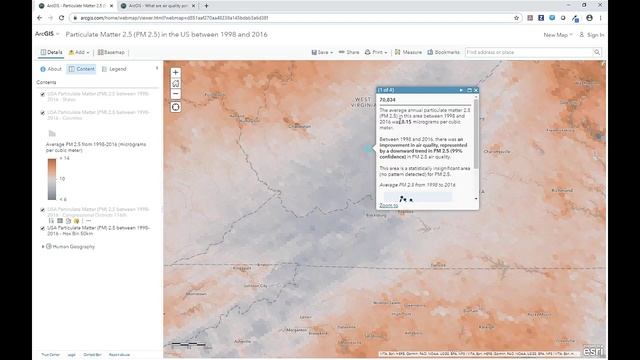Open the Basemap gallery
This screenshot has height=360, width=640.
[111, 52]
